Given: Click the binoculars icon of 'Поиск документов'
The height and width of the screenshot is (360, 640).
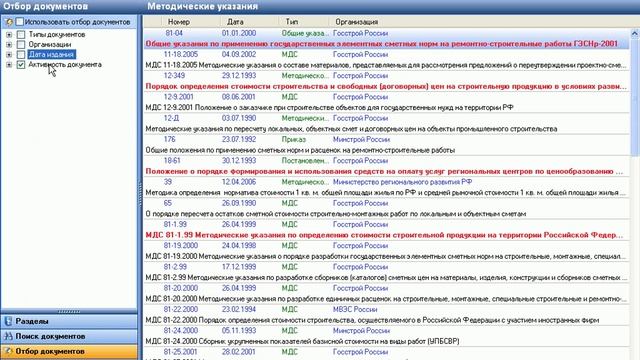Looking at the screenshot, I should coord(8,336).
